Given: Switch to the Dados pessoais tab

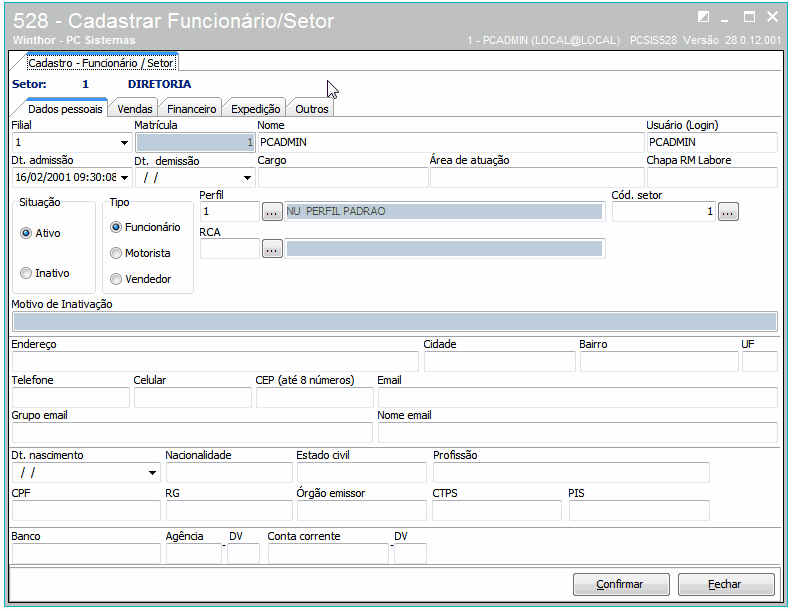Looking at the screenshot, I should 65,109.
